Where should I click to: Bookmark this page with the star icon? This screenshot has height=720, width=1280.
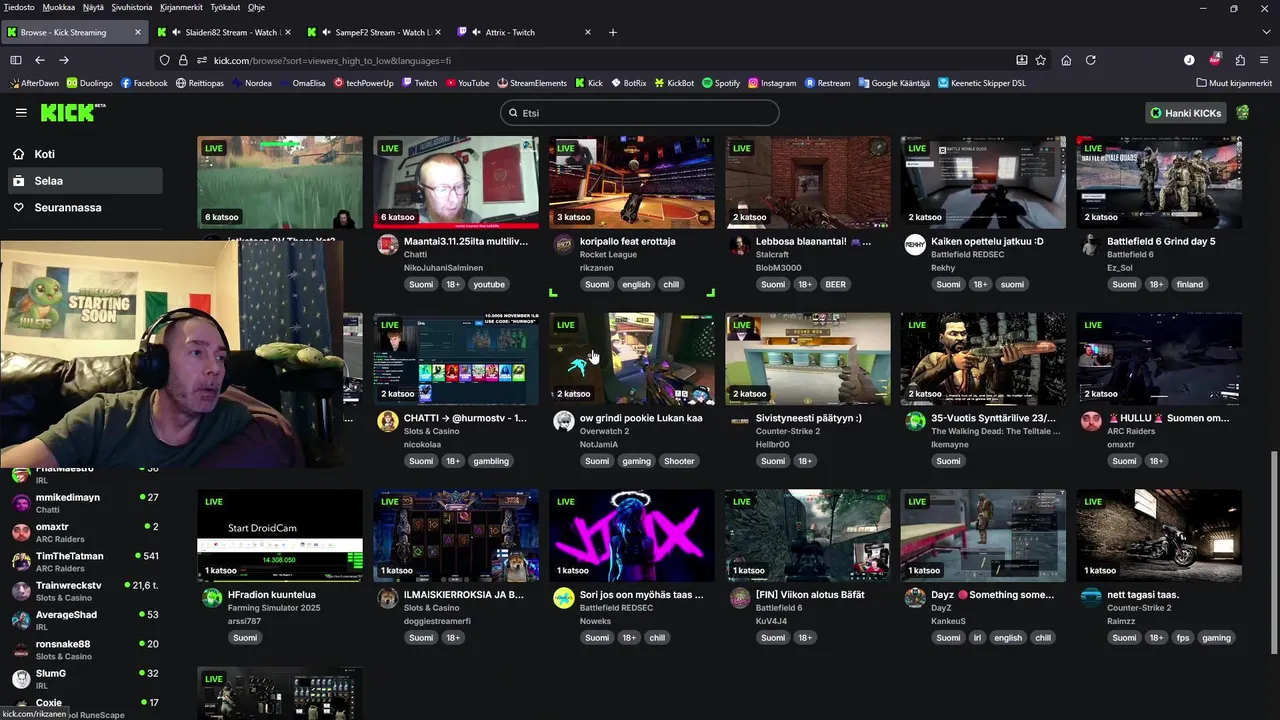(x=1041, y=60)
